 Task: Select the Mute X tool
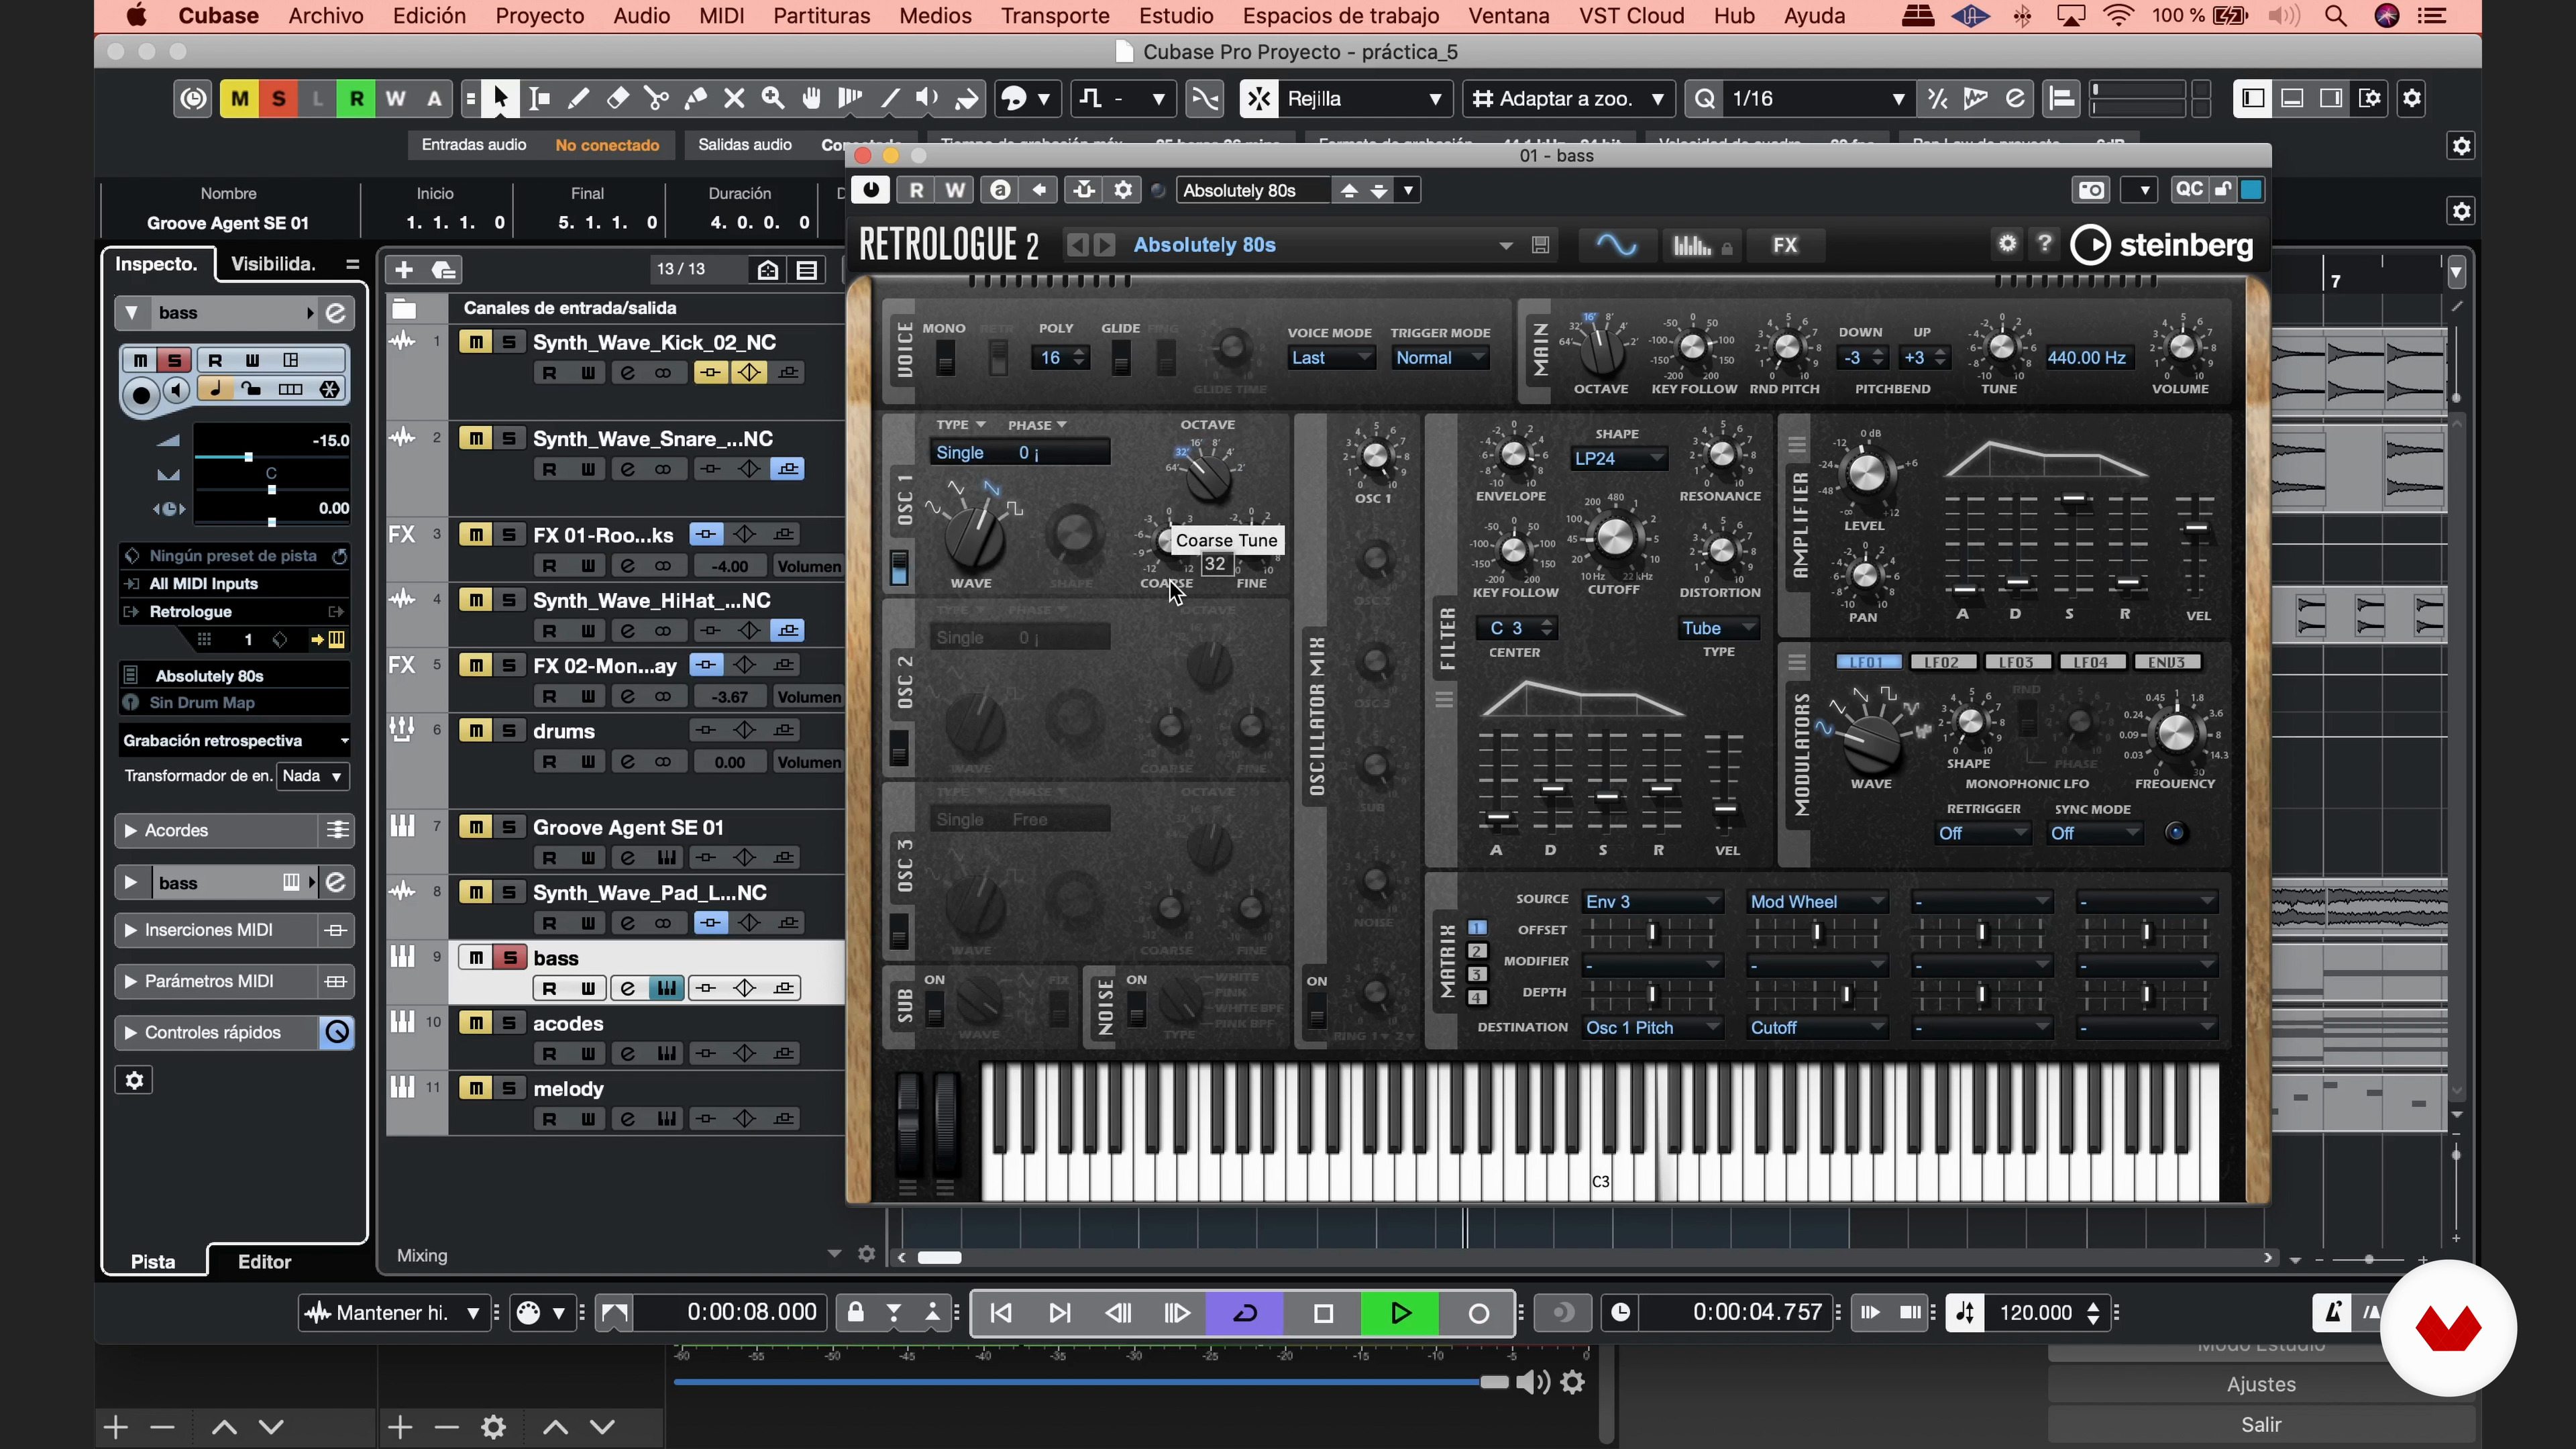734,98
